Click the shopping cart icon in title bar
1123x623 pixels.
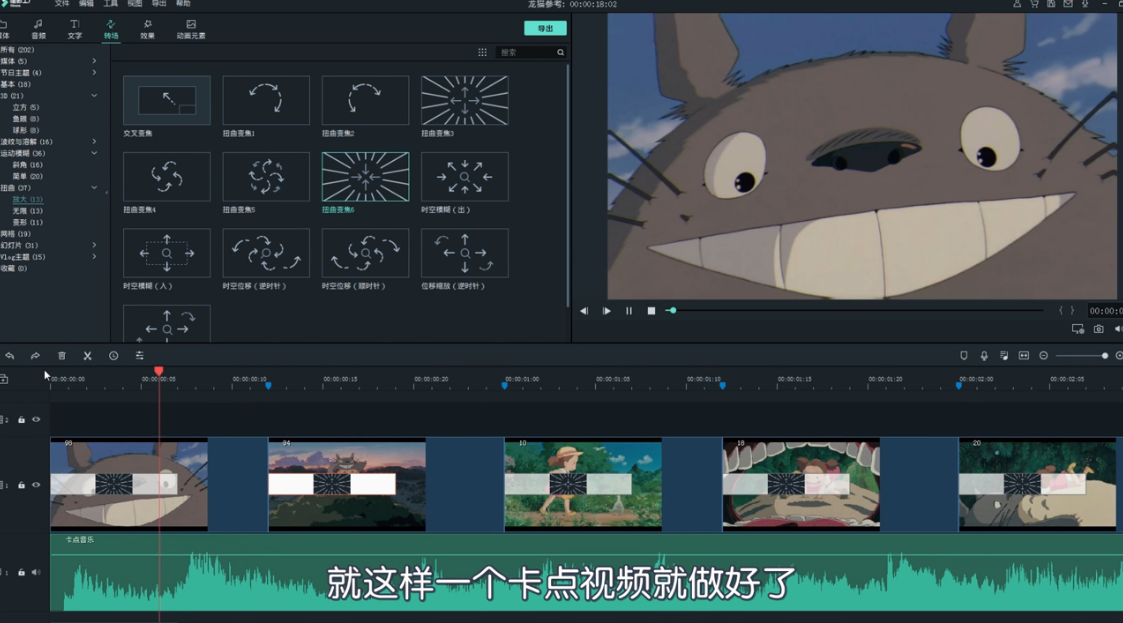[x=1034, y=4]
